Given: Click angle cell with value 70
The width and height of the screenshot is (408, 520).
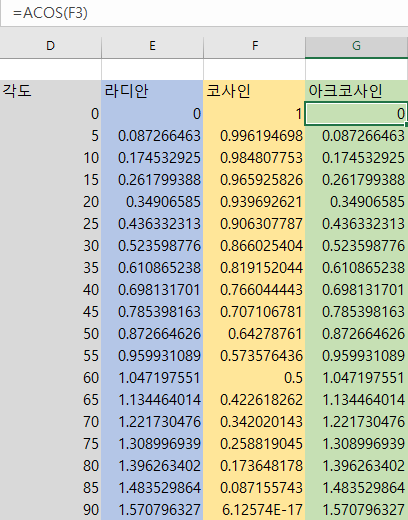Looking at the screenshot, I should click(51, 422).
